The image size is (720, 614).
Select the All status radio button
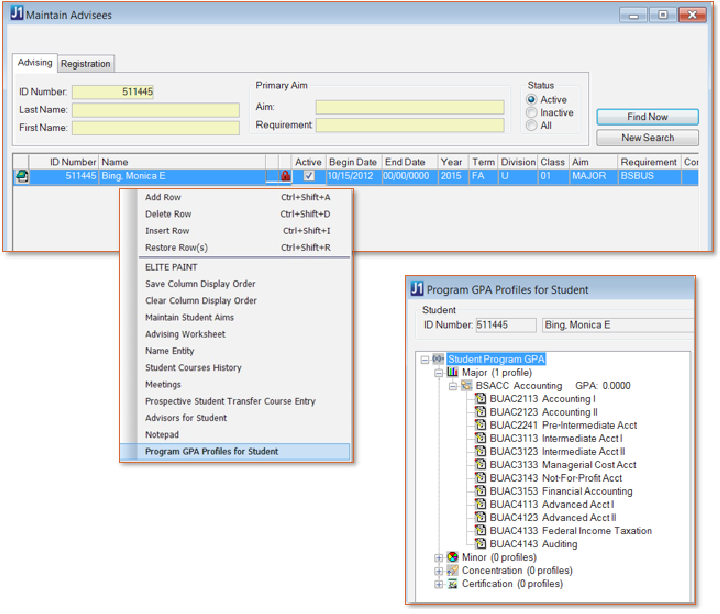(x=531, y=126)
